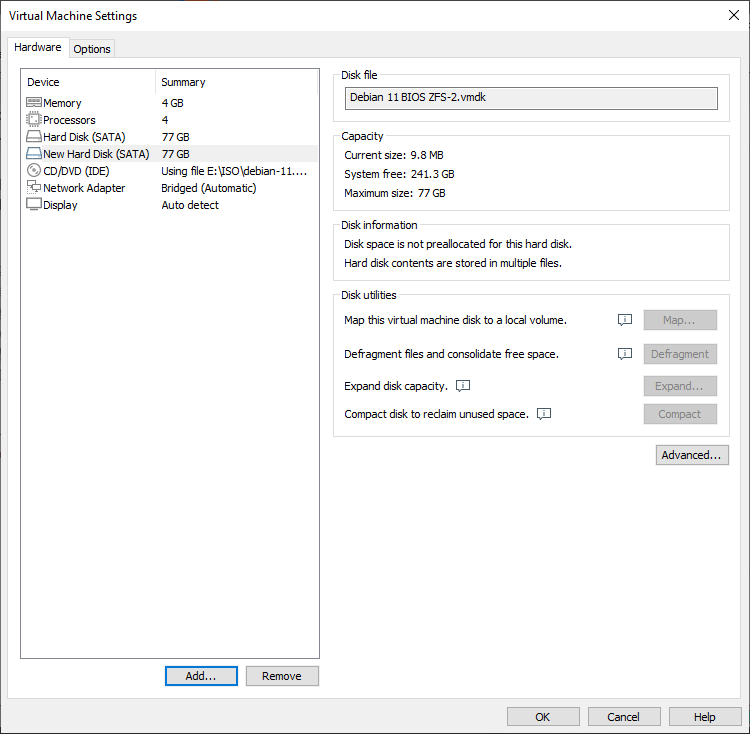Click the Add... button
This screenshot has height=734, width=750.
[x=201, y=676]
